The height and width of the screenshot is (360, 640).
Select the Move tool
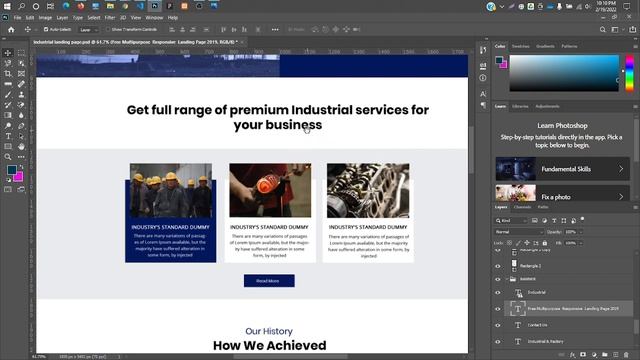8,53
